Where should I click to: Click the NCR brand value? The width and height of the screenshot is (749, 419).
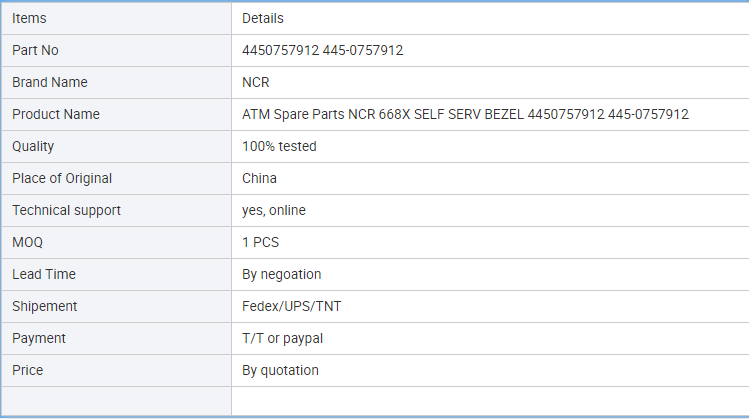[256, 82]
